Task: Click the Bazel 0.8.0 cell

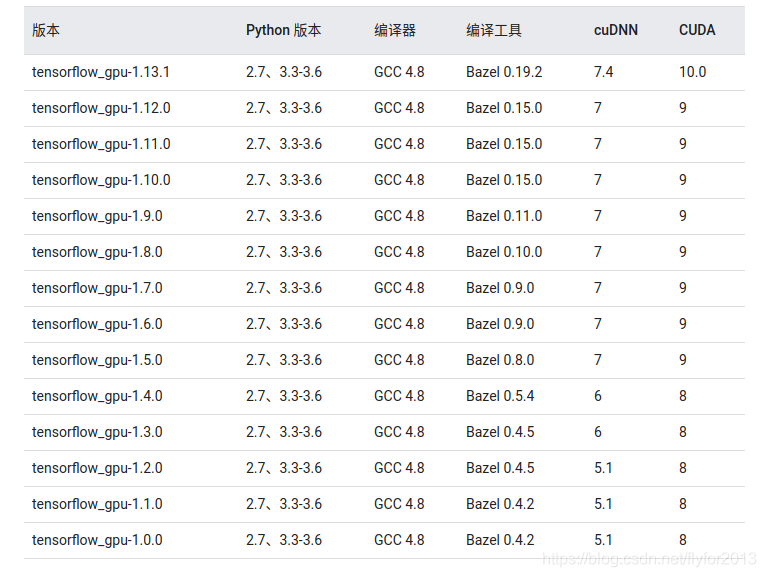Action: 500,360
